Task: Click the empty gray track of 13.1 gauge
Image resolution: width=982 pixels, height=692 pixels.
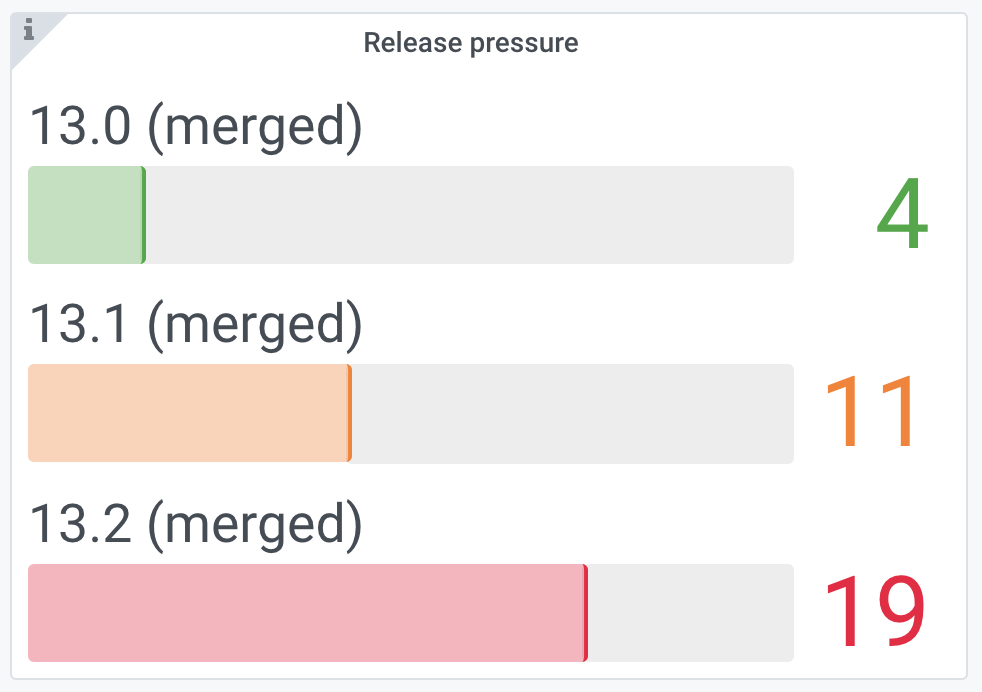Action: [x=573, y=413]
